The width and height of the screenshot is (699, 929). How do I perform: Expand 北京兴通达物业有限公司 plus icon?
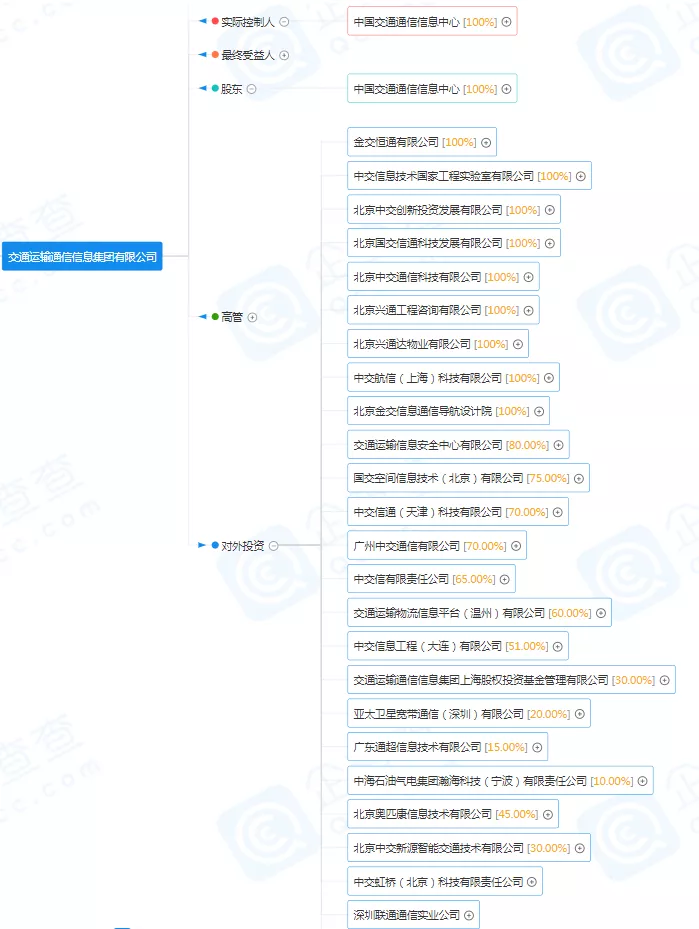518,344
